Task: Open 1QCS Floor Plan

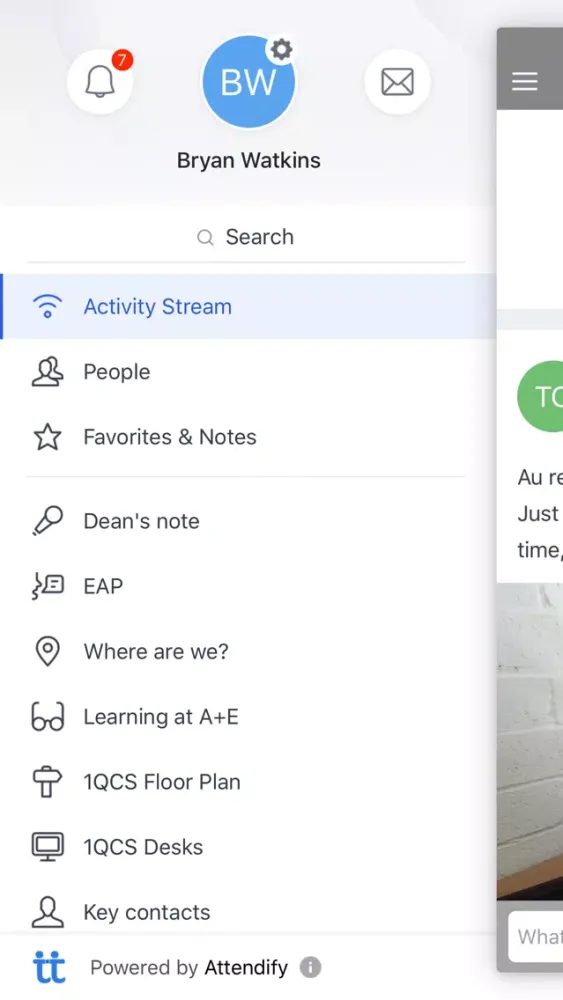Action: click(248, 782)
